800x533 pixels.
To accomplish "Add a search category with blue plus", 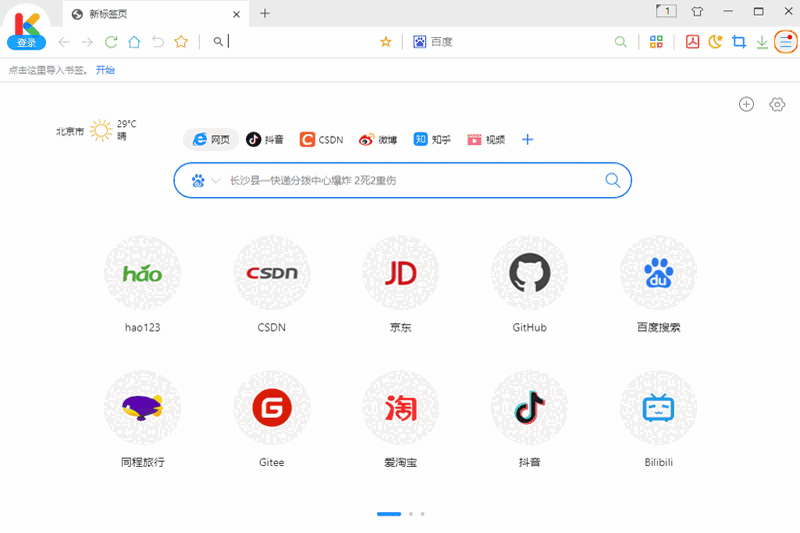I will pyautogui.click(x=528, y=139).
